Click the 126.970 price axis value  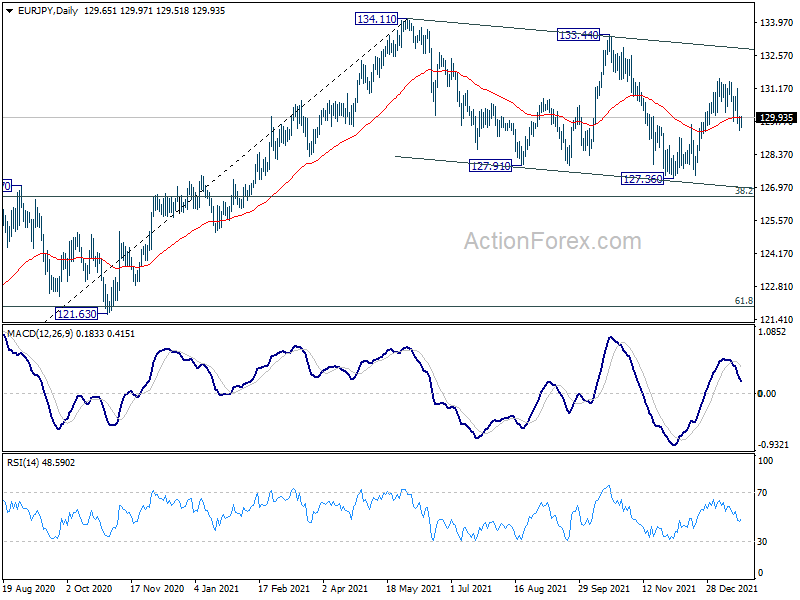(777, 188)
